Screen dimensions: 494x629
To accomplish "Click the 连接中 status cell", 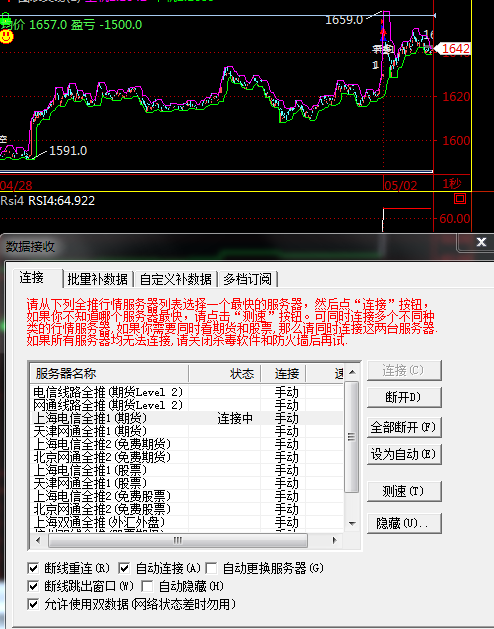I will 235,418.
